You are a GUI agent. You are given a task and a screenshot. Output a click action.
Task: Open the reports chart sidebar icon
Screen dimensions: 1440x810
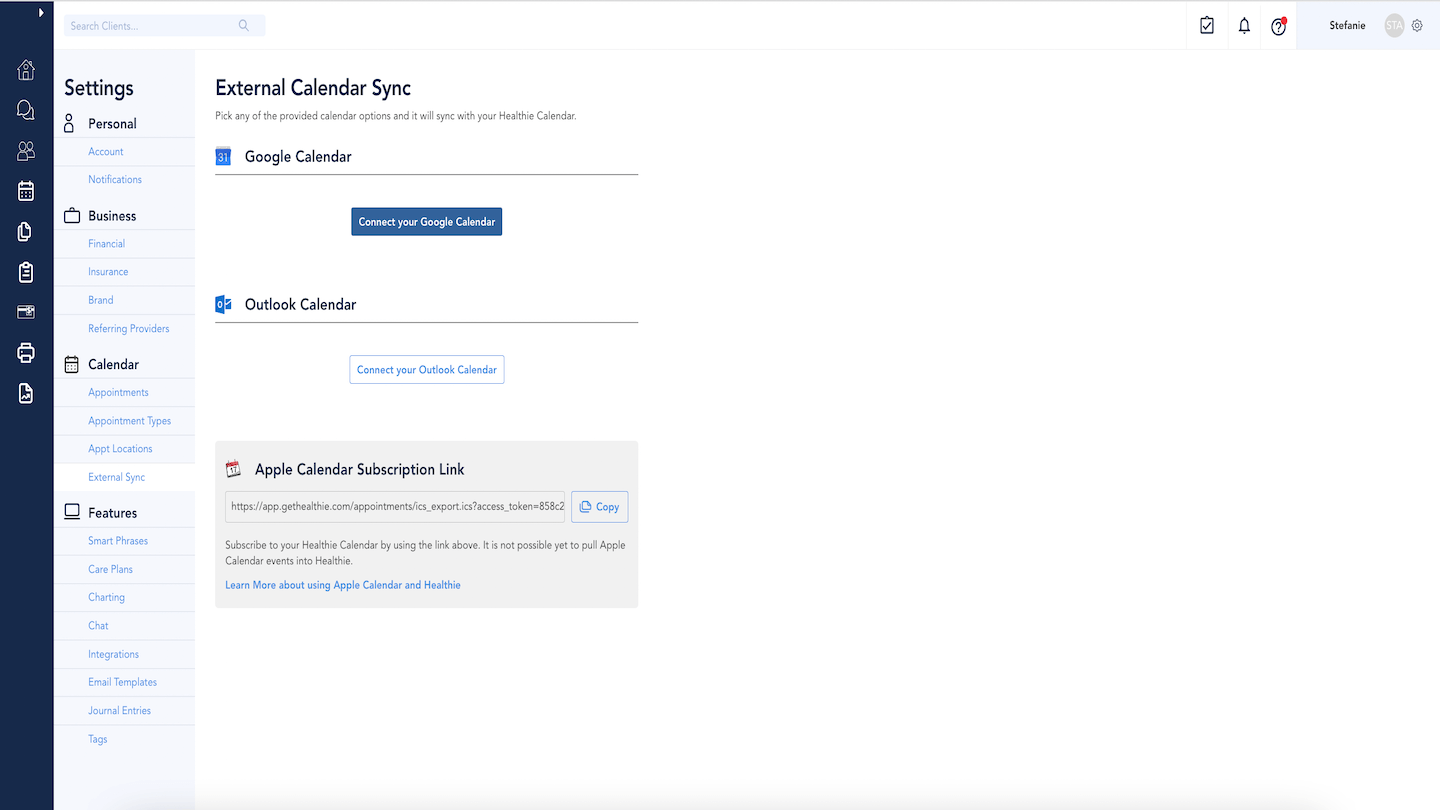pos(26,393)
